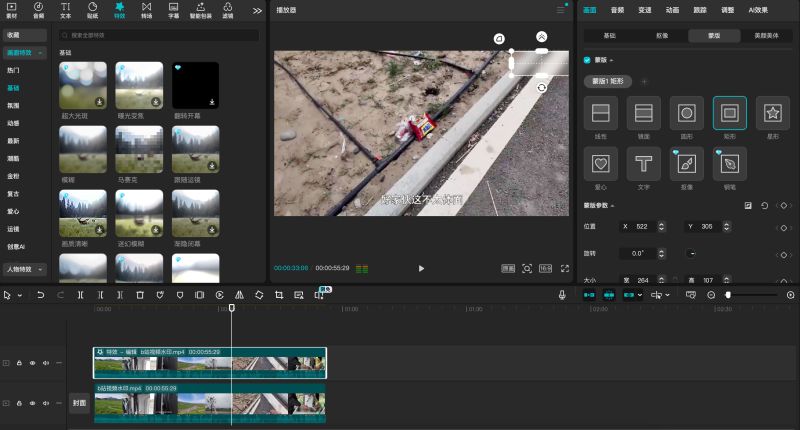Select the heart (爱心) mask shape
Screen dimensions: 800x430
coord(601,164)
